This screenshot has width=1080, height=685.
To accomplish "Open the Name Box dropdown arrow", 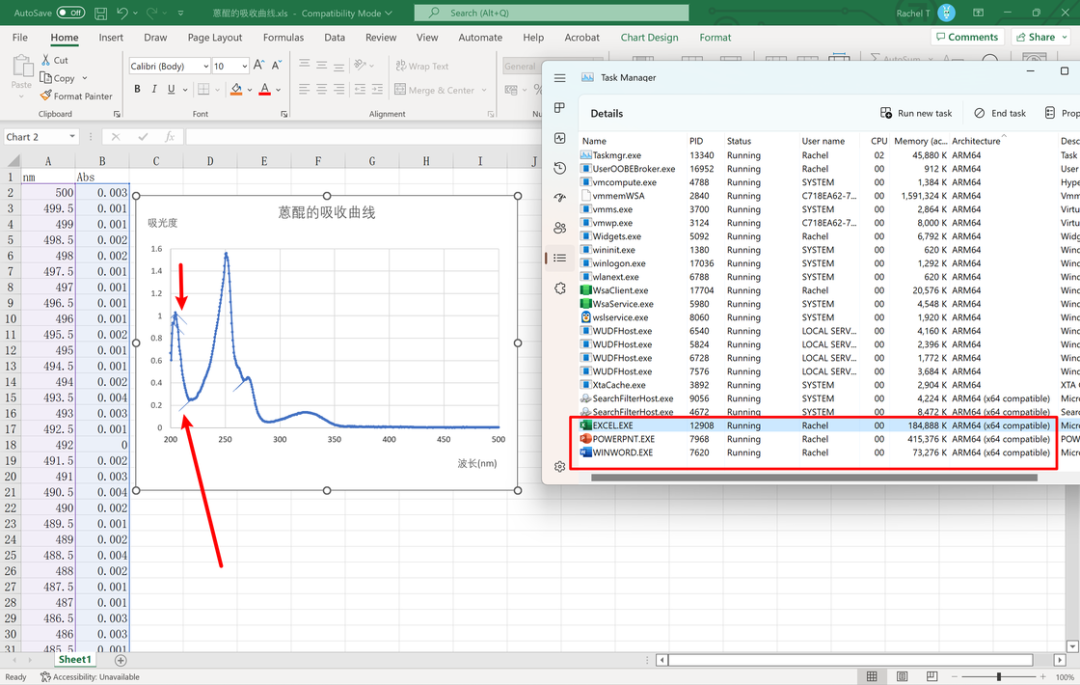I will tap(72, 137).
